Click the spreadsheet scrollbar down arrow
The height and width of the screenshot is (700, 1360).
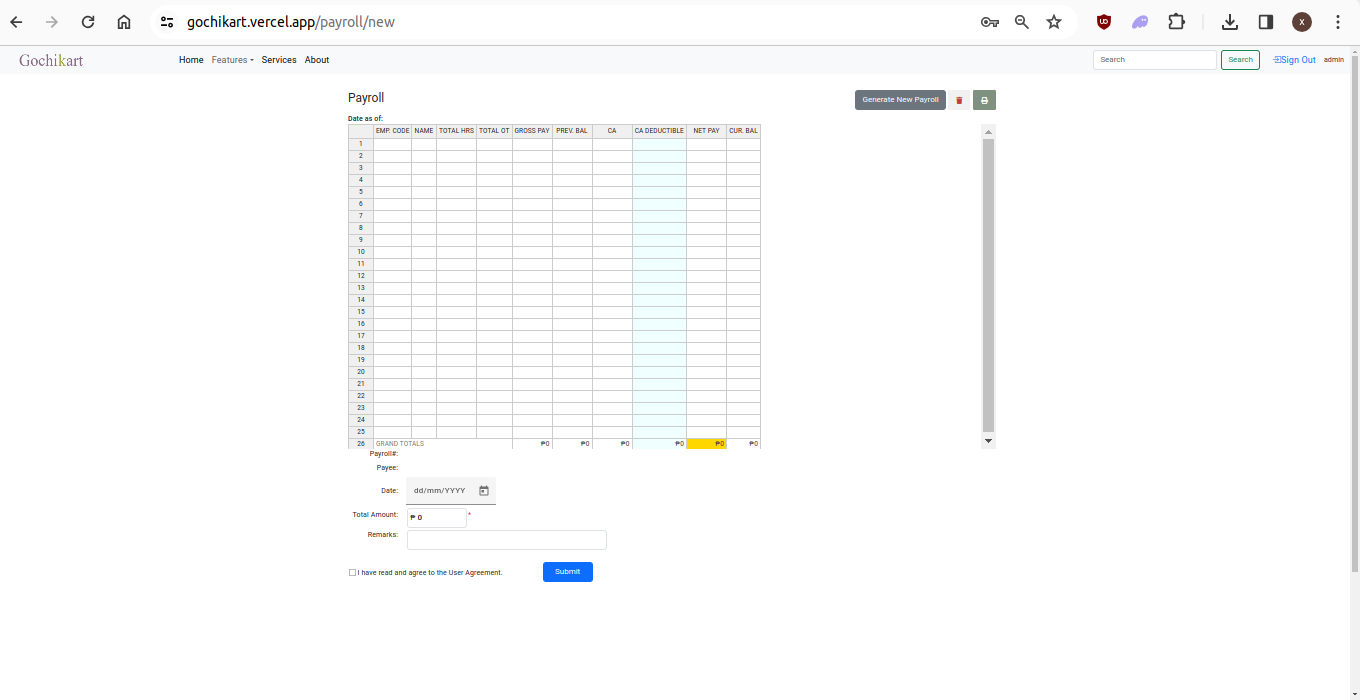pyautogui.click(x=988, y=441)
